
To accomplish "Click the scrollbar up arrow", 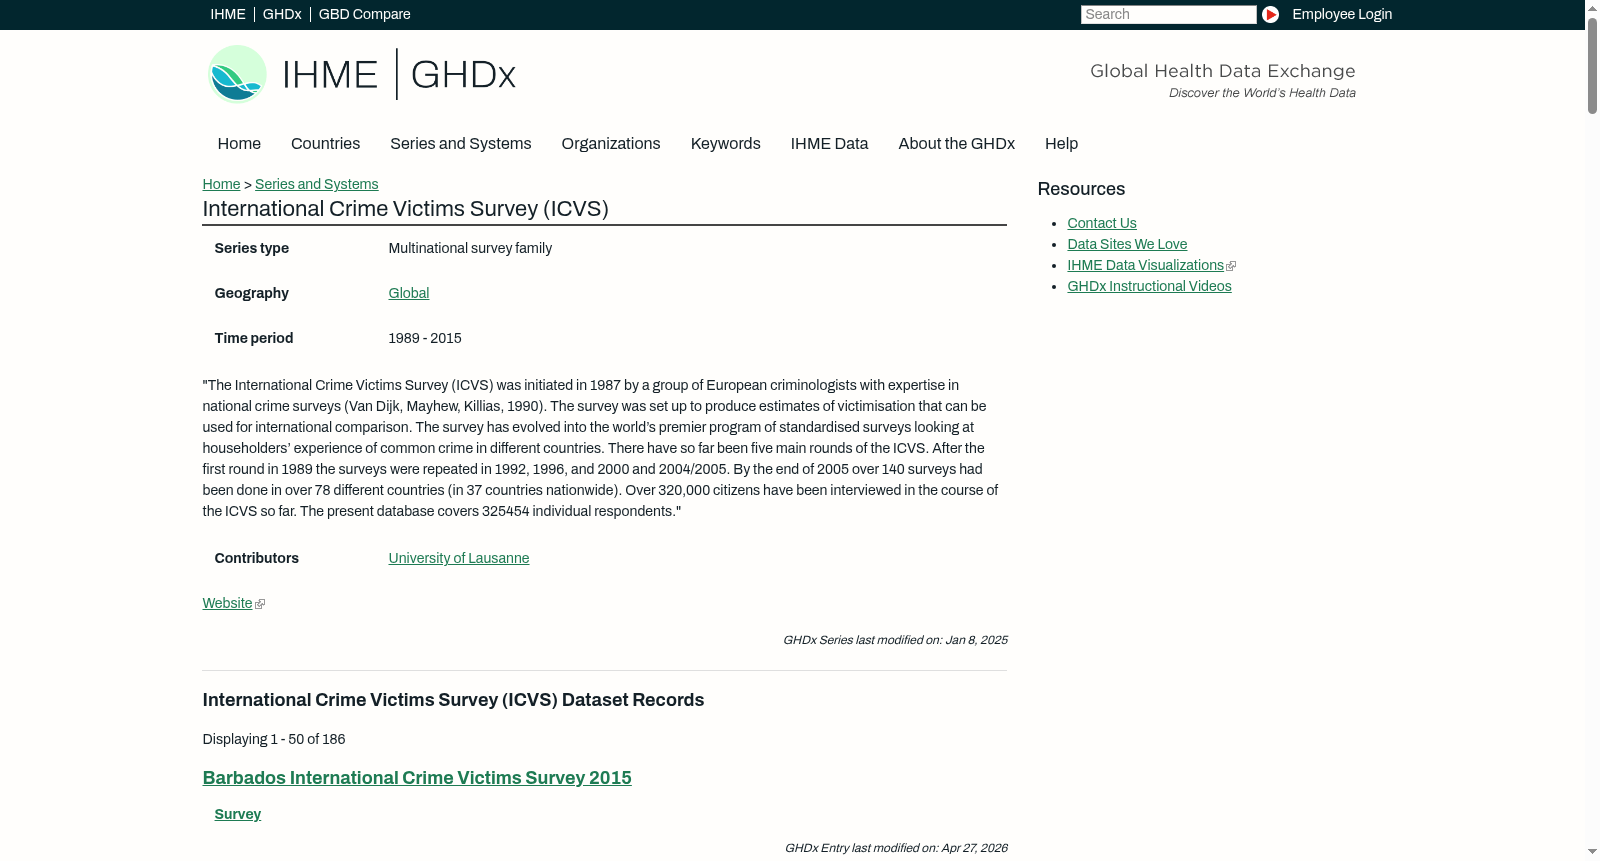I will tap(1592, 7).
